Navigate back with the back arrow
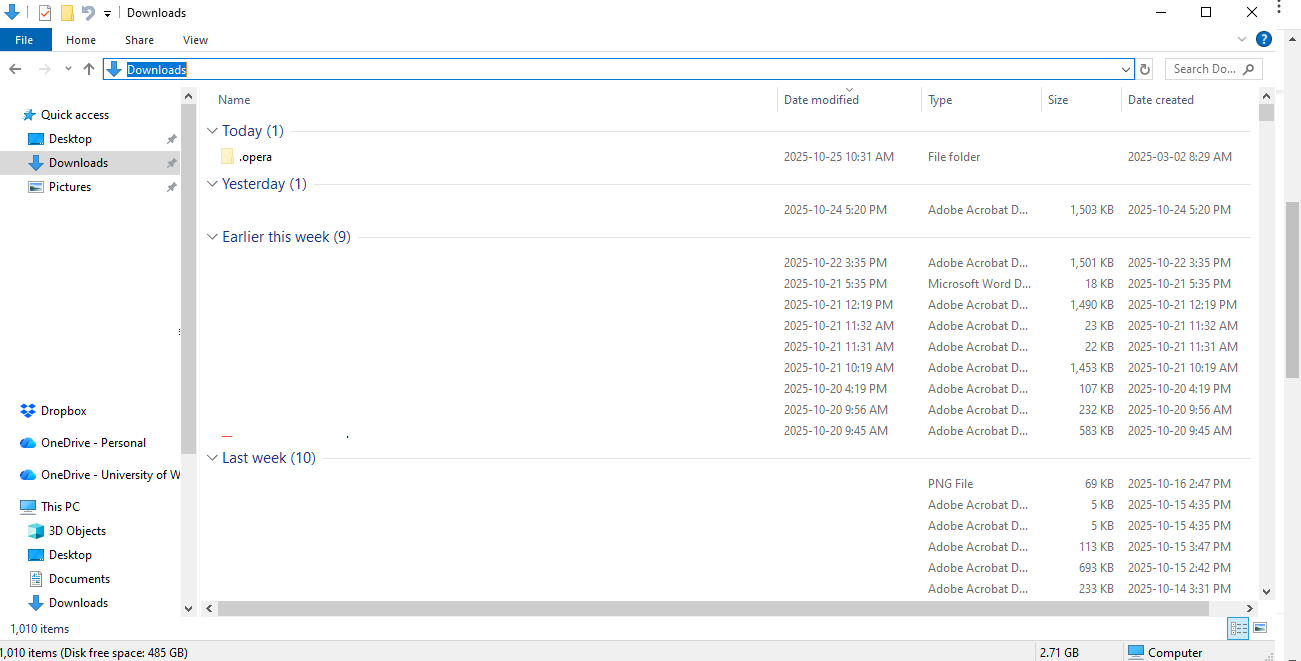Image resolution: width=1301 pixels, height=661 pixels. tap(15, 69)
